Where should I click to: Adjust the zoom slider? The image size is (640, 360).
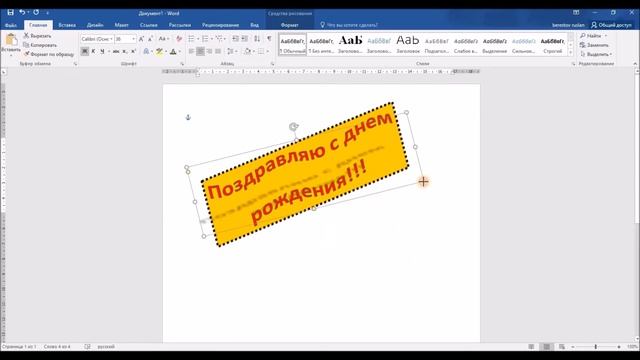tap(596, 347)
